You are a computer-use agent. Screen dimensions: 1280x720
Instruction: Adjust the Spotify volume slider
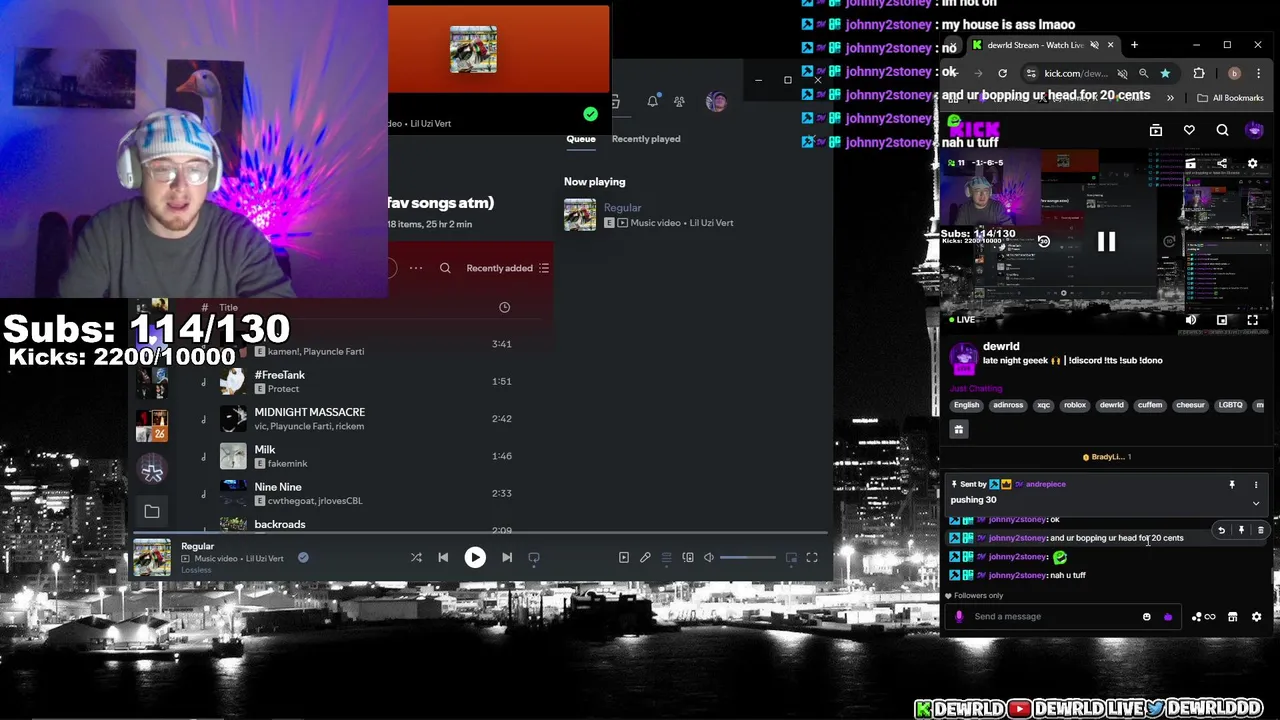pyautogui.click(x=747, y=557)
